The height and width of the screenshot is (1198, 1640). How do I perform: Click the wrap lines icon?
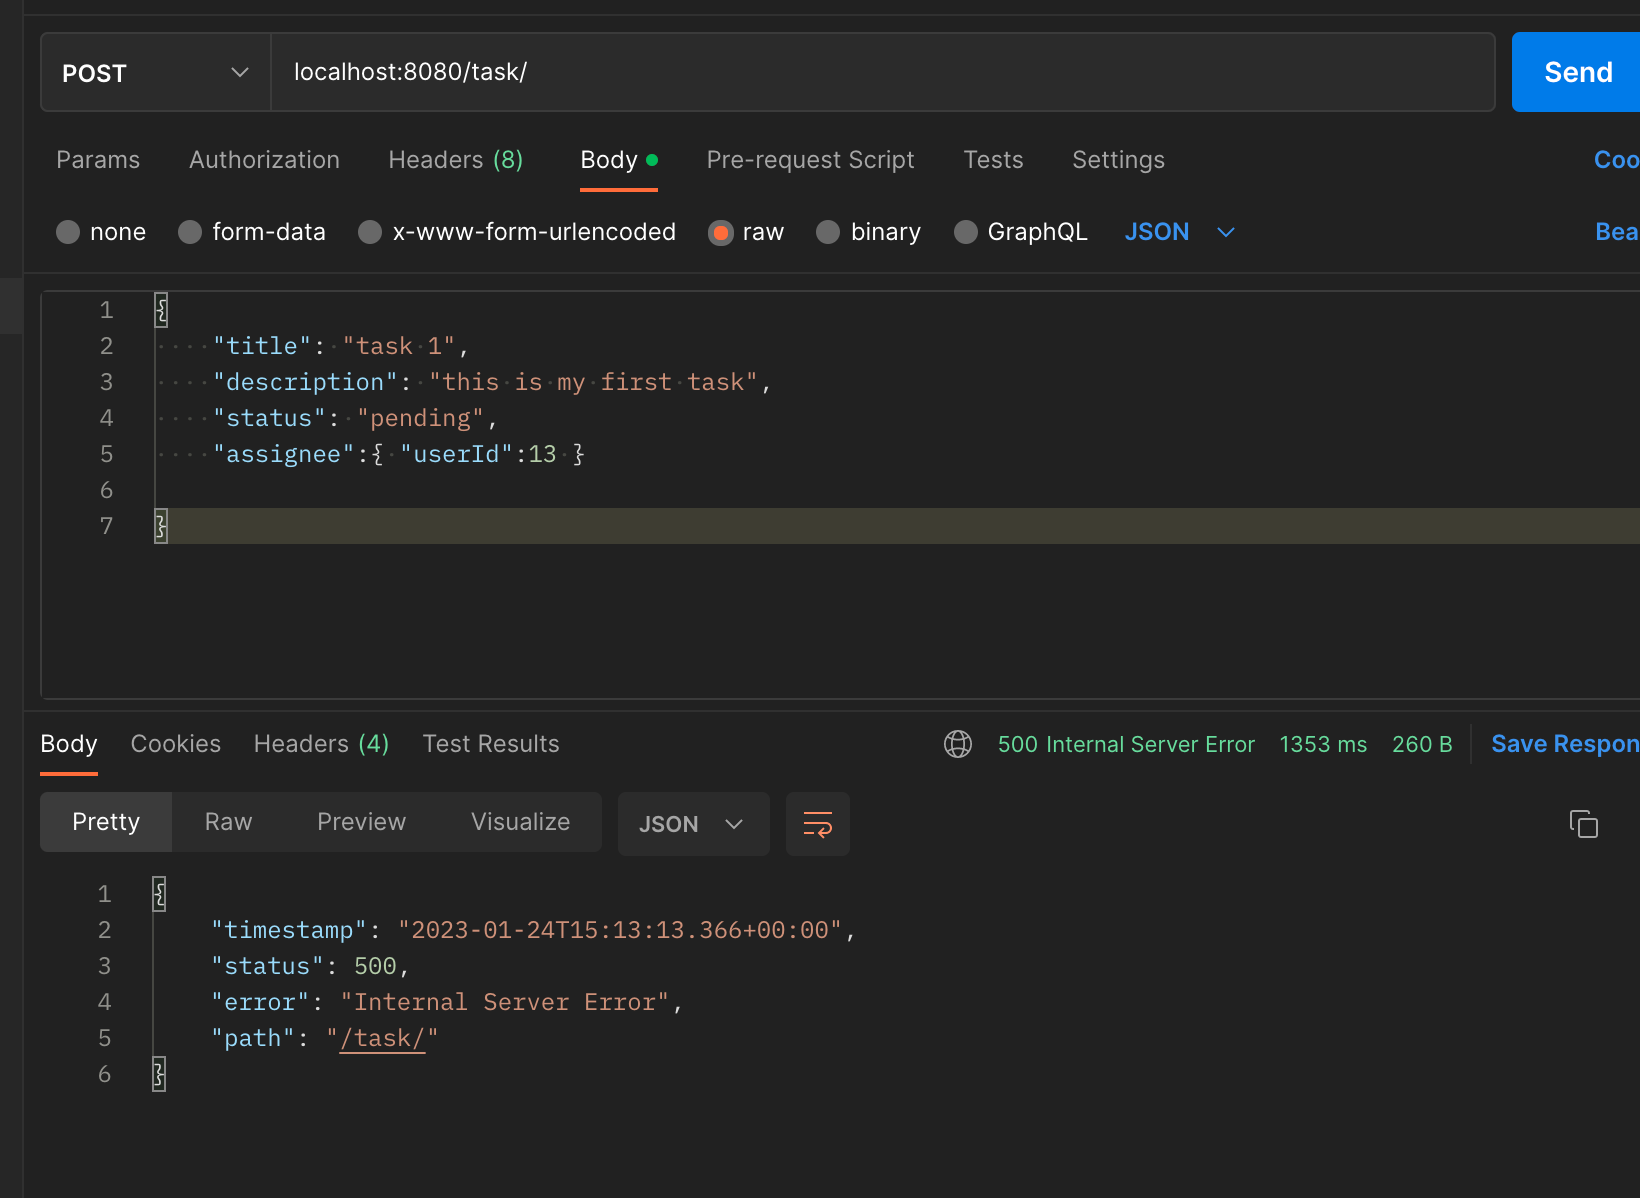pyautogui.click(x=818, y=824)
